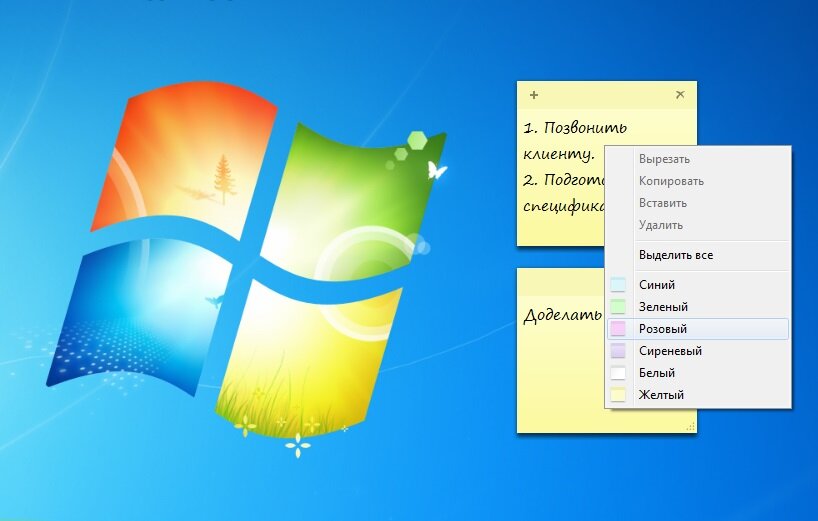Select Выделить все menu entry

pyautogui.click(x=698, y=255)
